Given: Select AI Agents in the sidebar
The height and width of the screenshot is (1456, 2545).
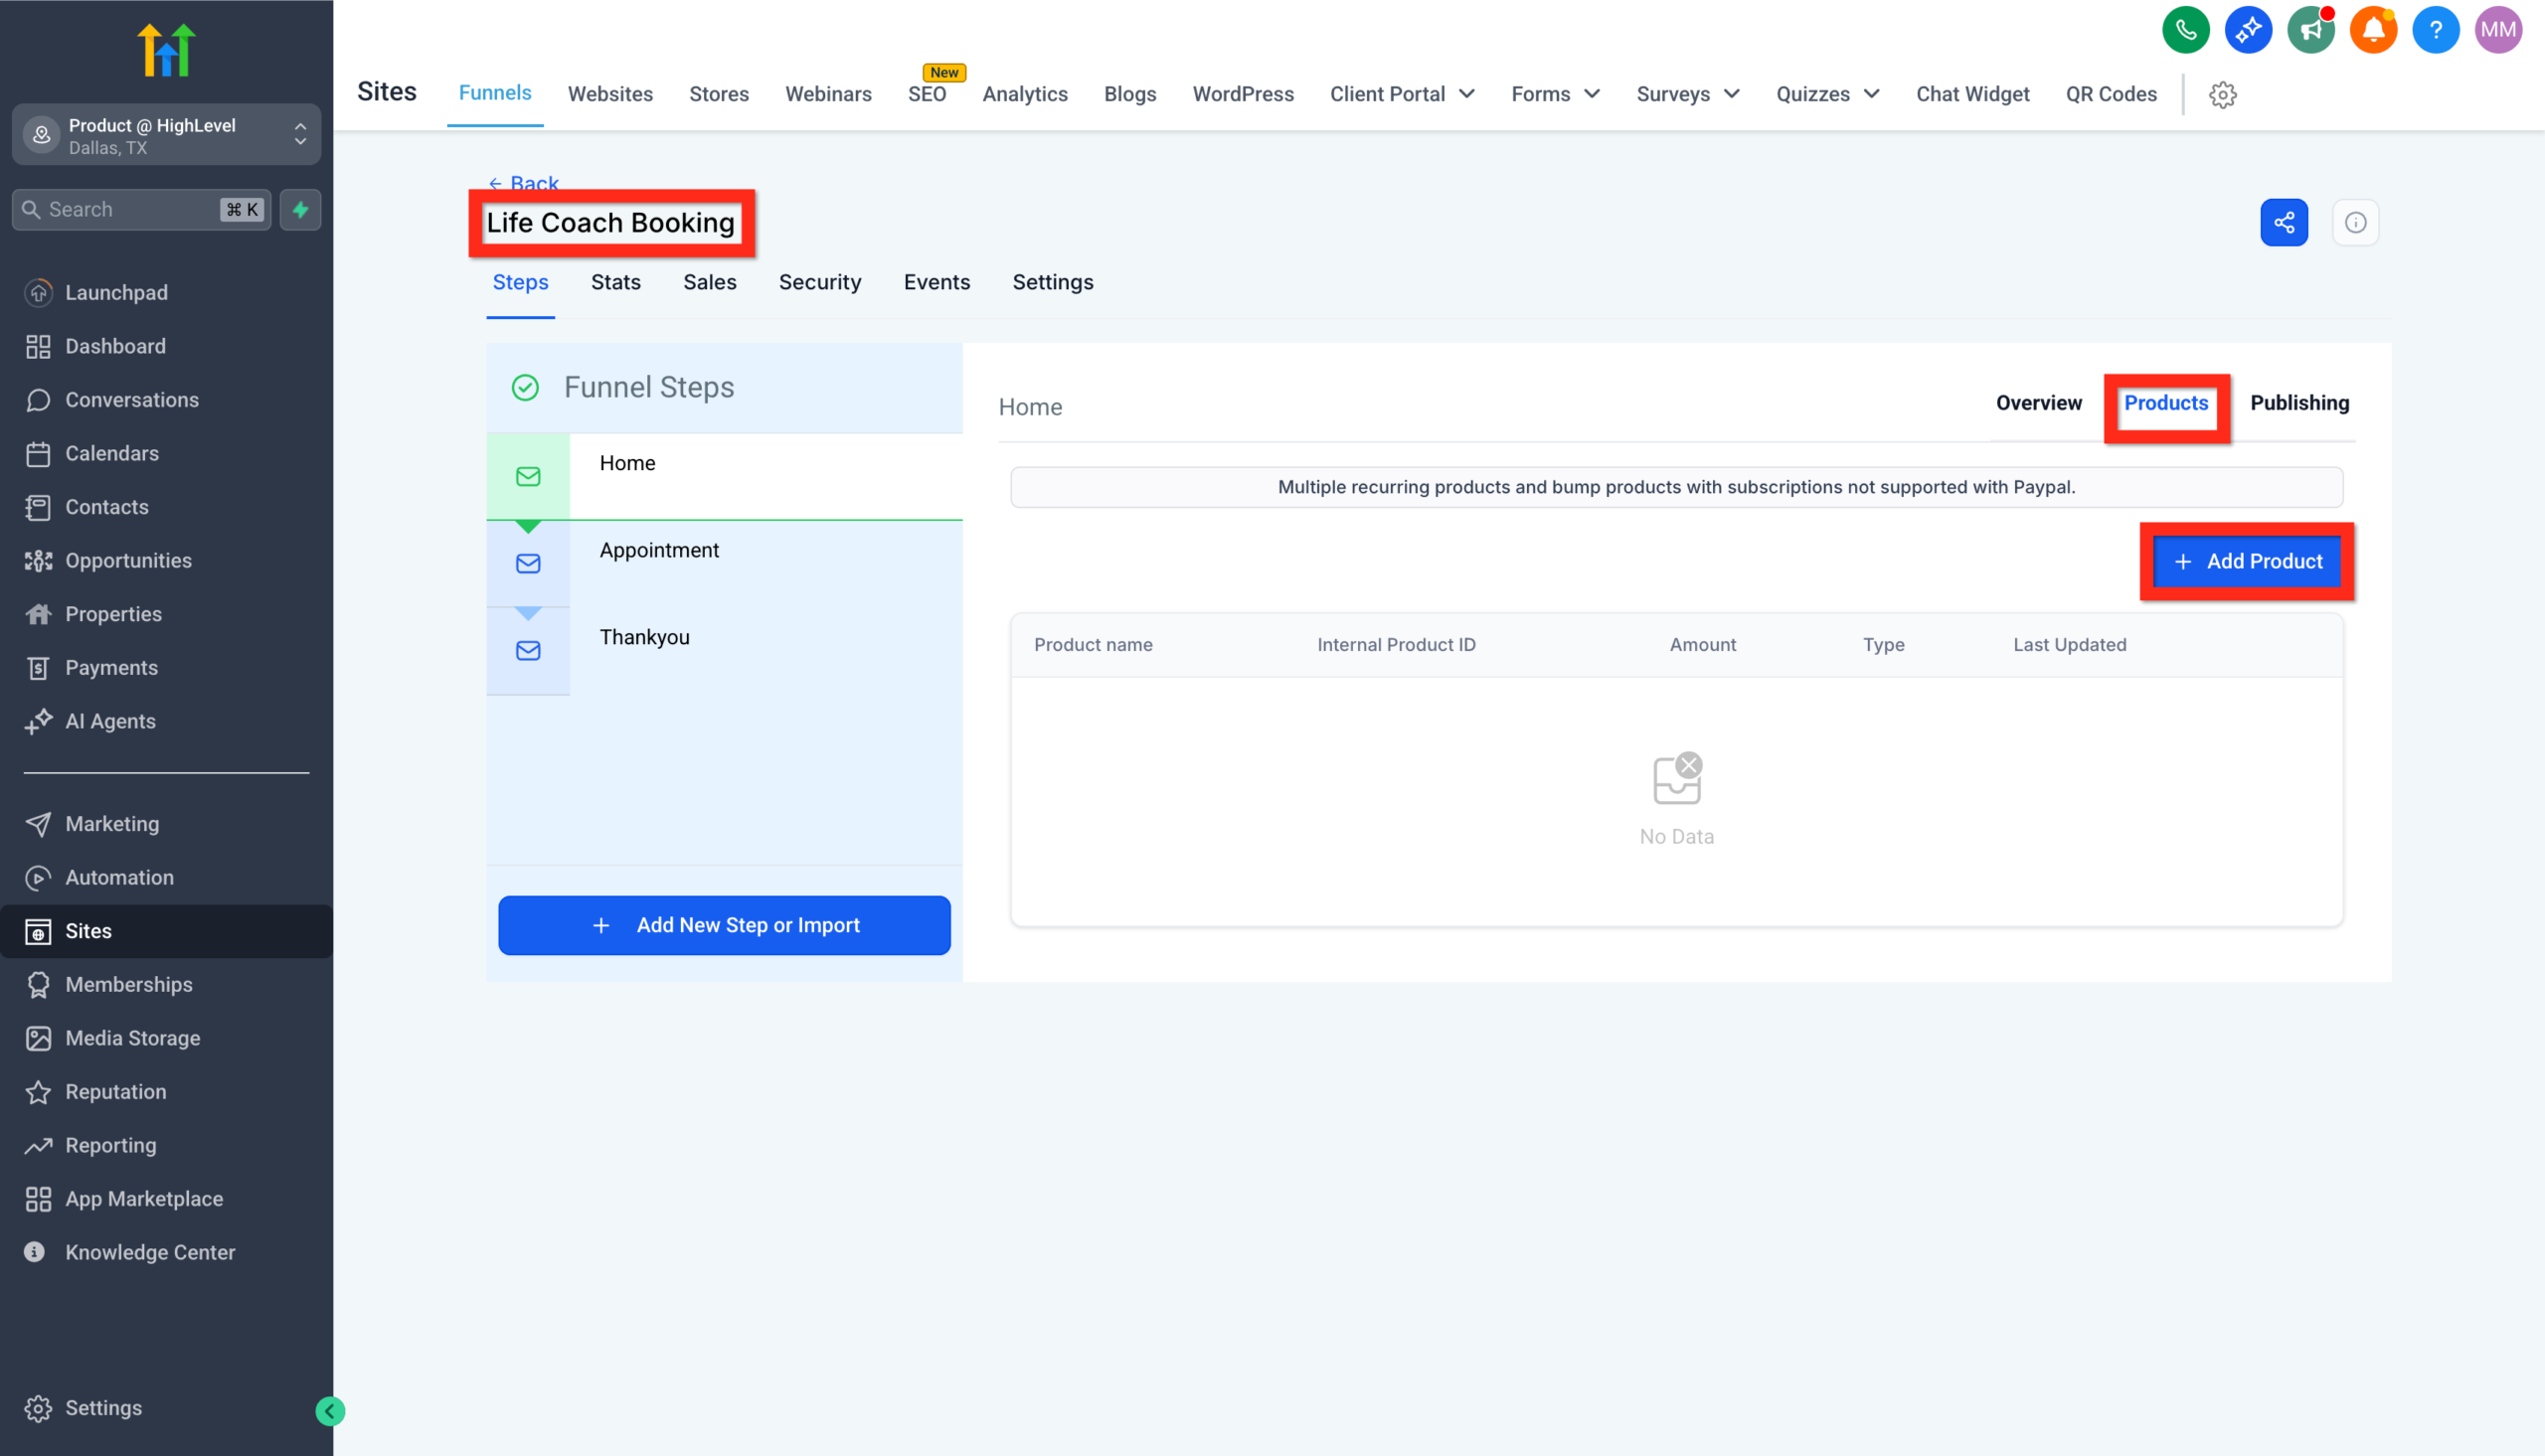Looking at the screenshot, I should point(38,721).
